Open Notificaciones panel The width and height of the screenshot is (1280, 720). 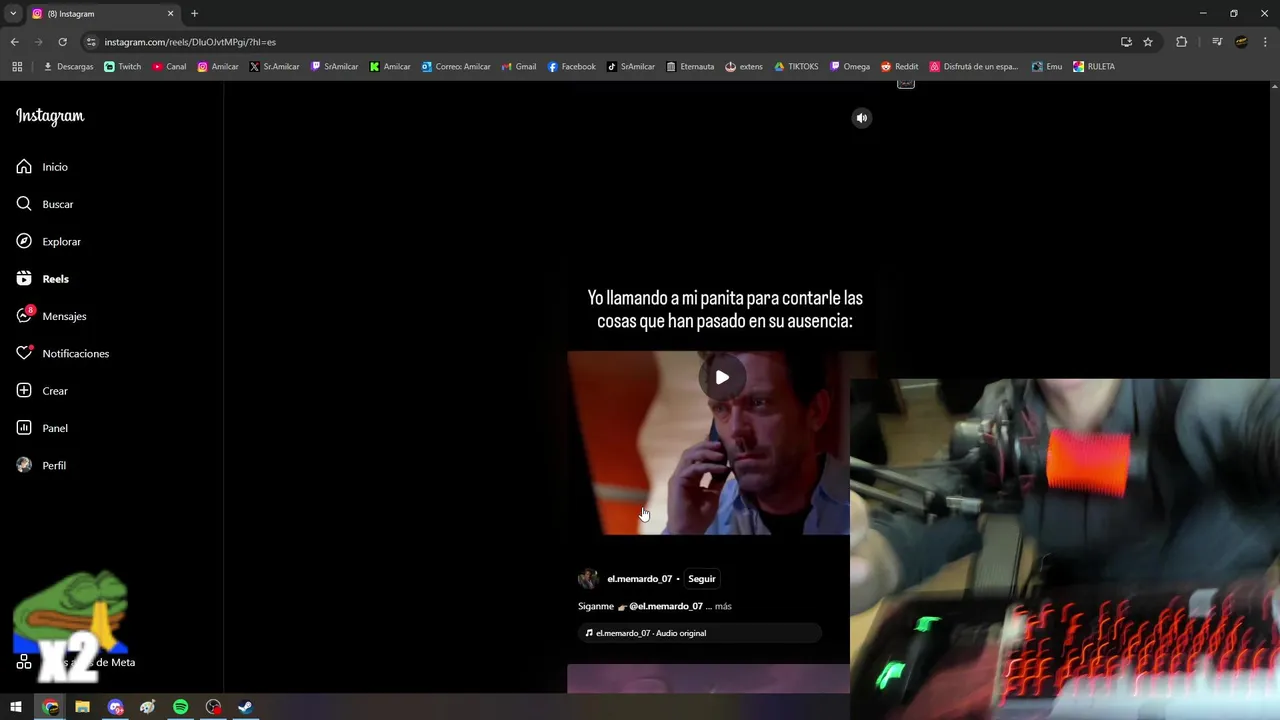tap(63, 353)
